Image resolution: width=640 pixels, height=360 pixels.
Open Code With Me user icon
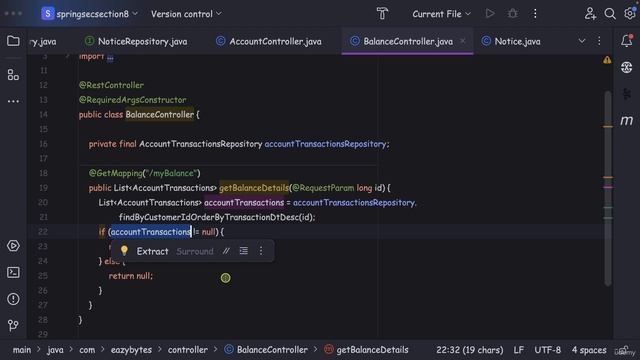tap(590, 14)
